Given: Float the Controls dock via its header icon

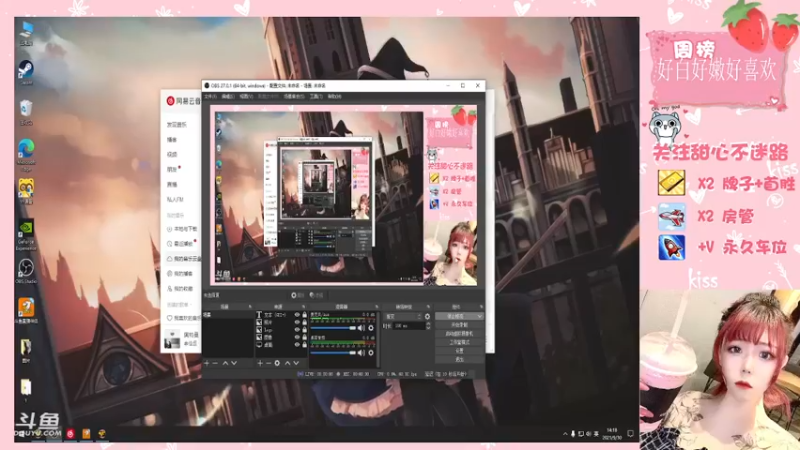Looking at the screenshot, I should (481, 307).
